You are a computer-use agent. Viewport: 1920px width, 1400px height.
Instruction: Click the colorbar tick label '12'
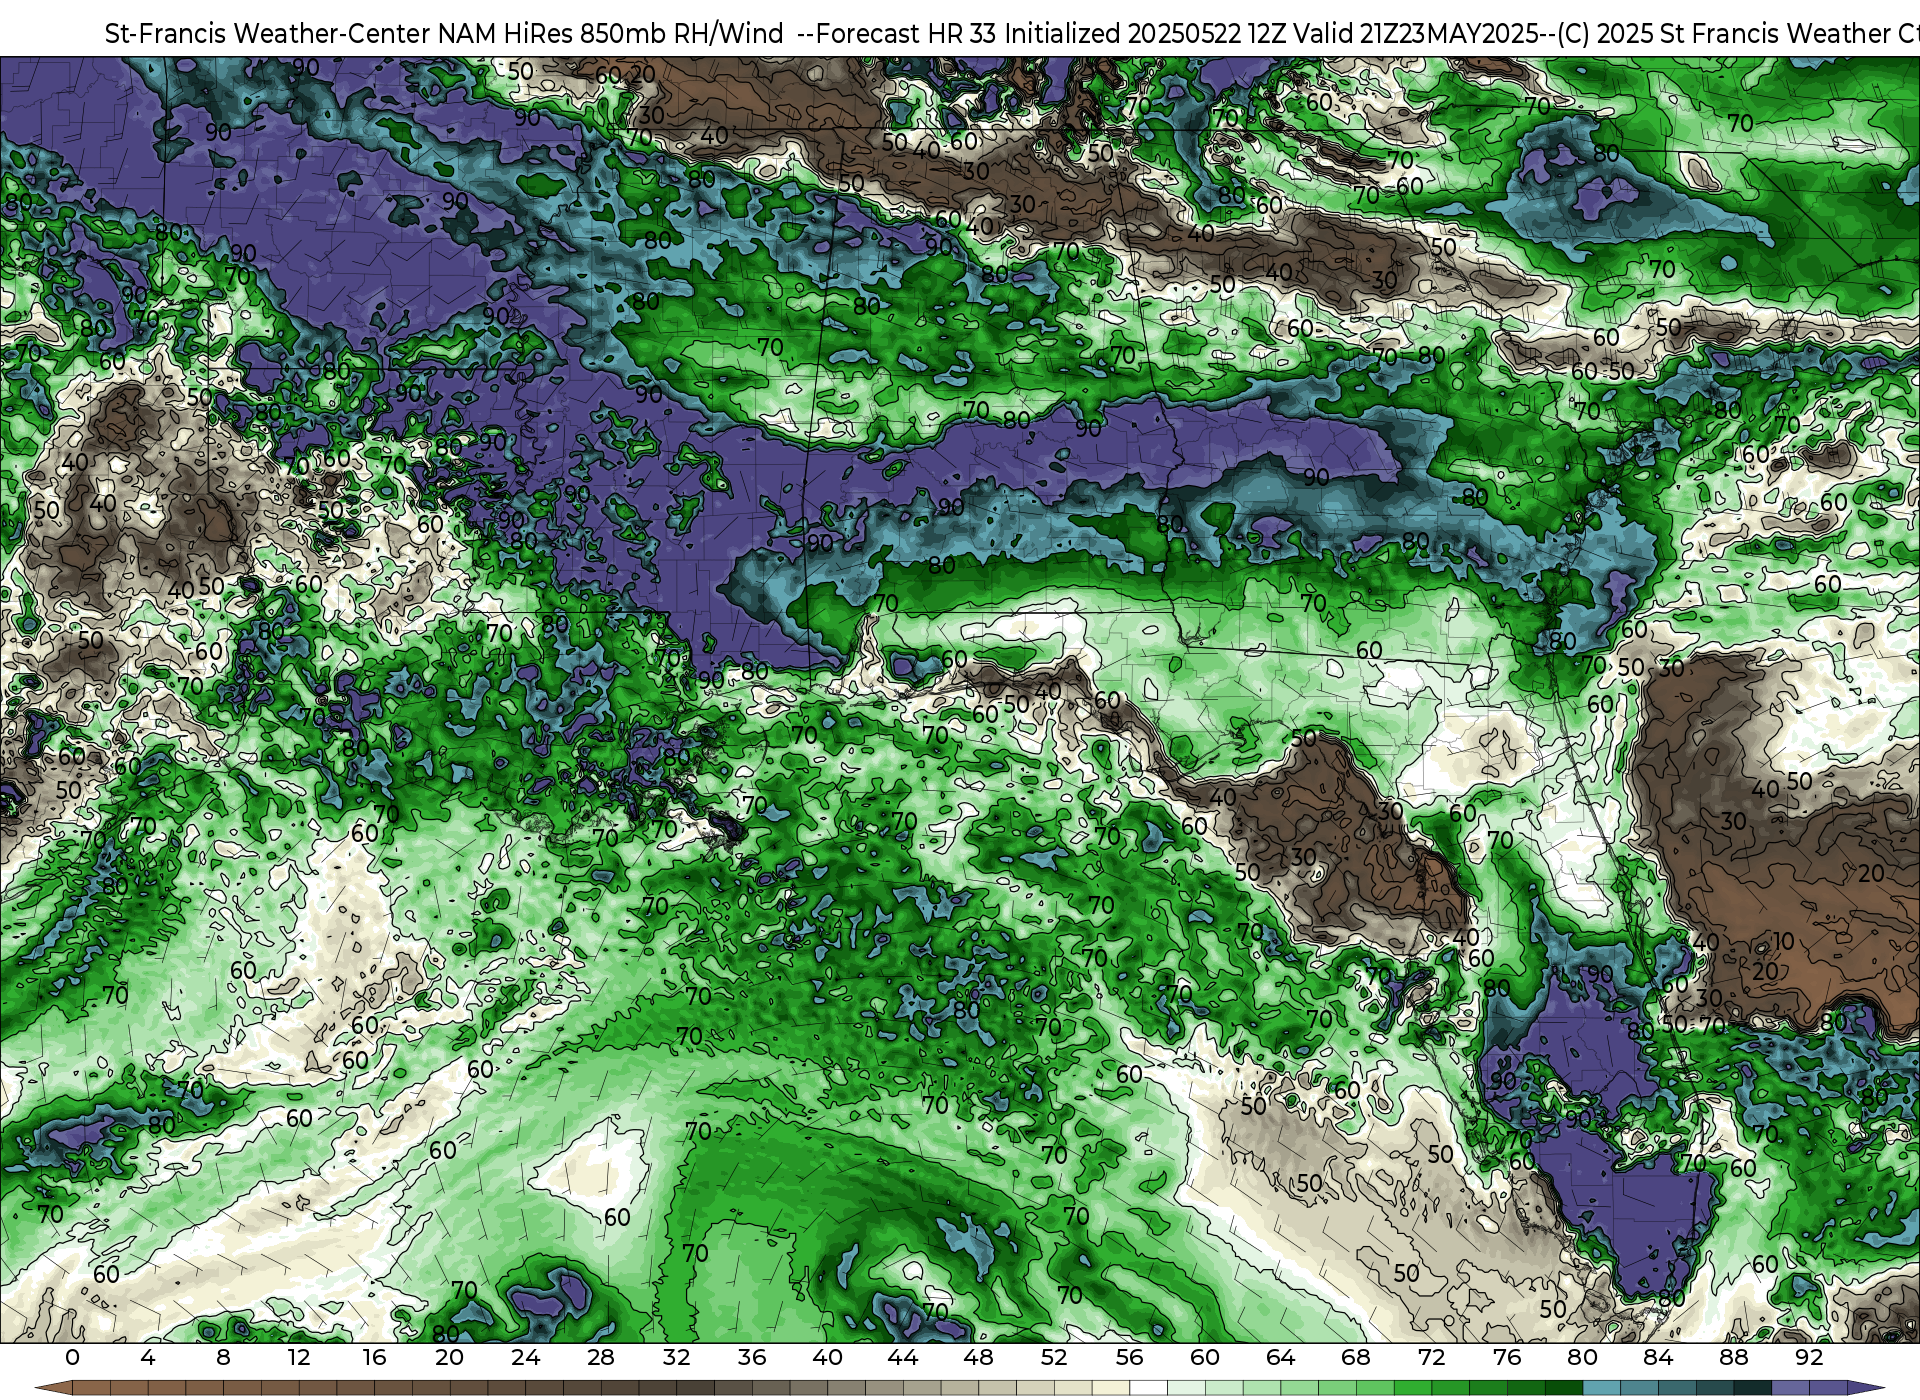299,1357
